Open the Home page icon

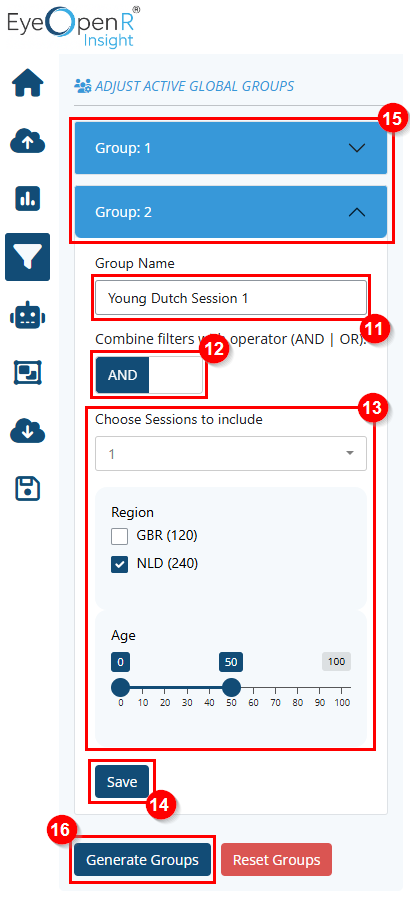(x=27, y=84)
